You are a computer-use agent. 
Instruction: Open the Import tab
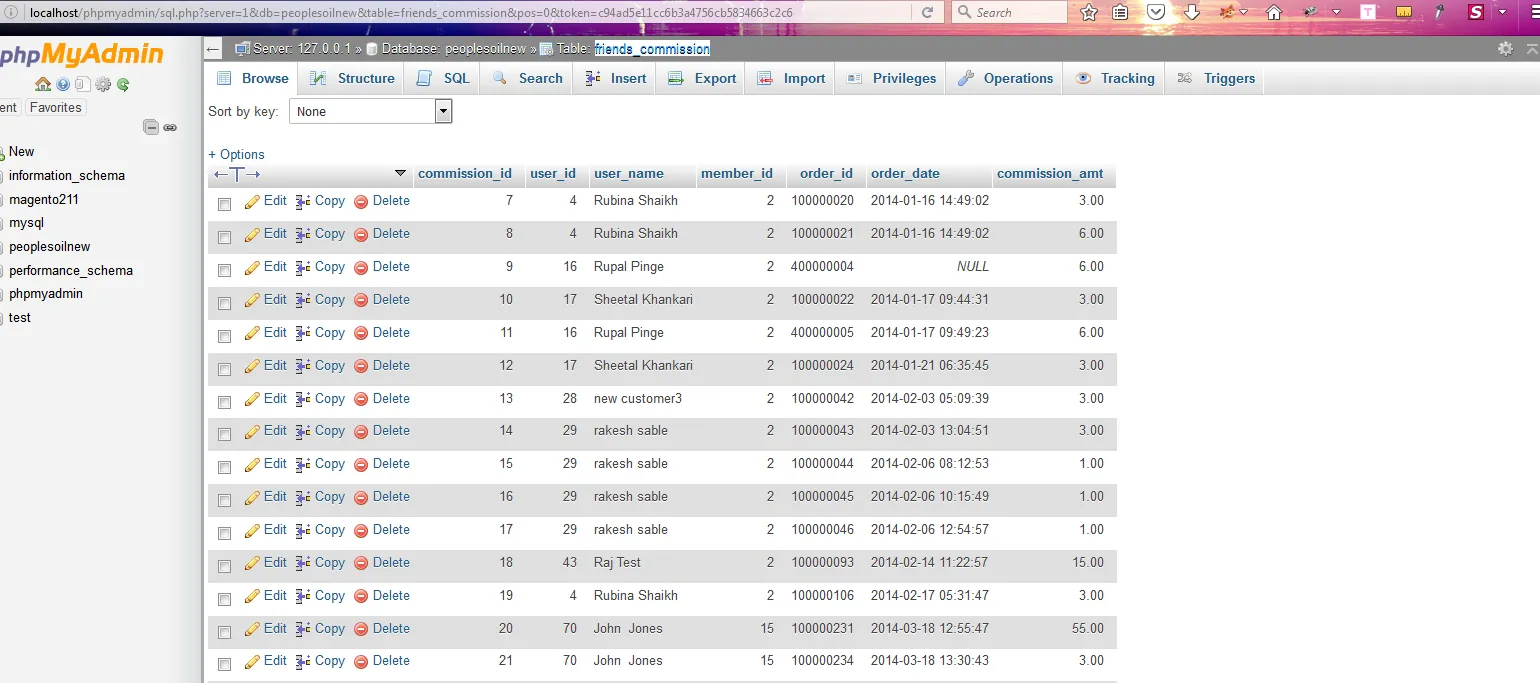click(792, 78)
